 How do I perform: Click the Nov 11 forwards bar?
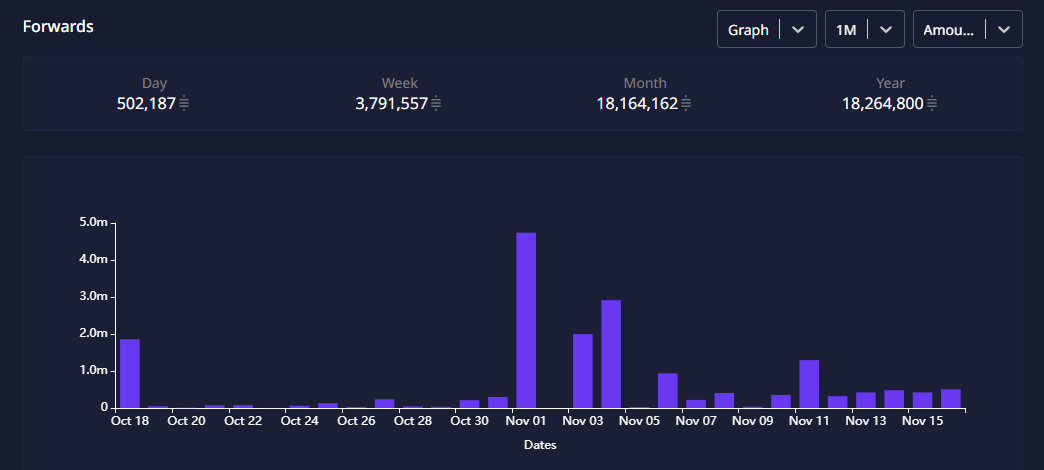point(809,383)
